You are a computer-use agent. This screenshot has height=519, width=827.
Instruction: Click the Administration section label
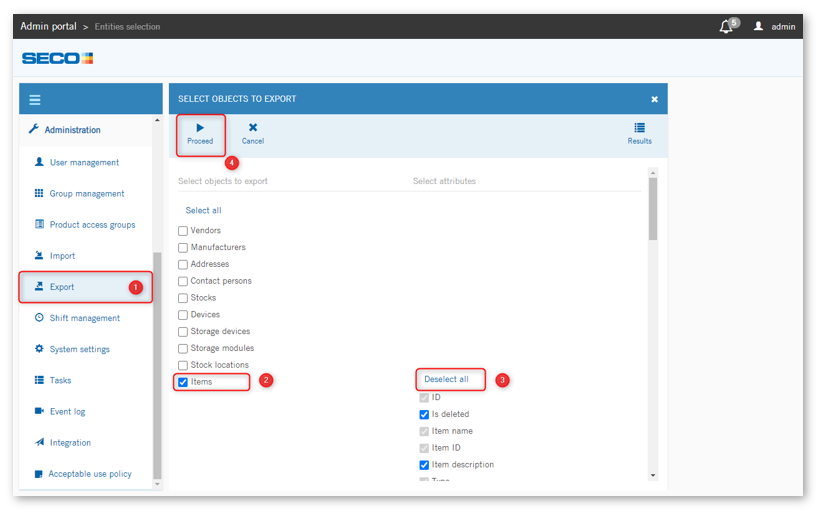pos(72,130)
